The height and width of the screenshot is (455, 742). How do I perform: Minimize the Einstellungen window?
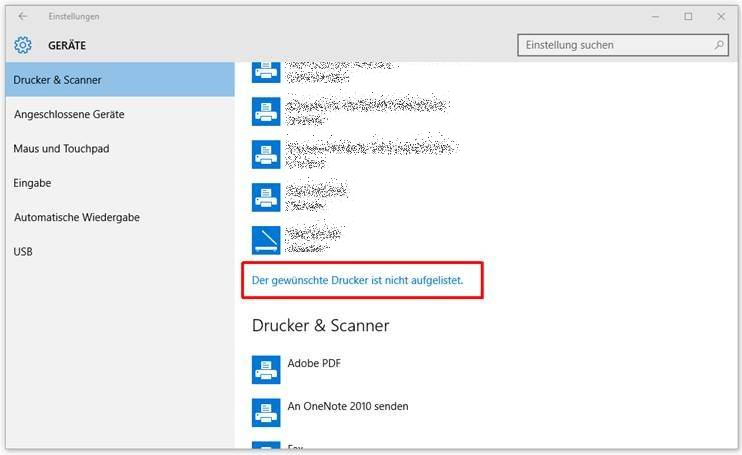[655, 17]
